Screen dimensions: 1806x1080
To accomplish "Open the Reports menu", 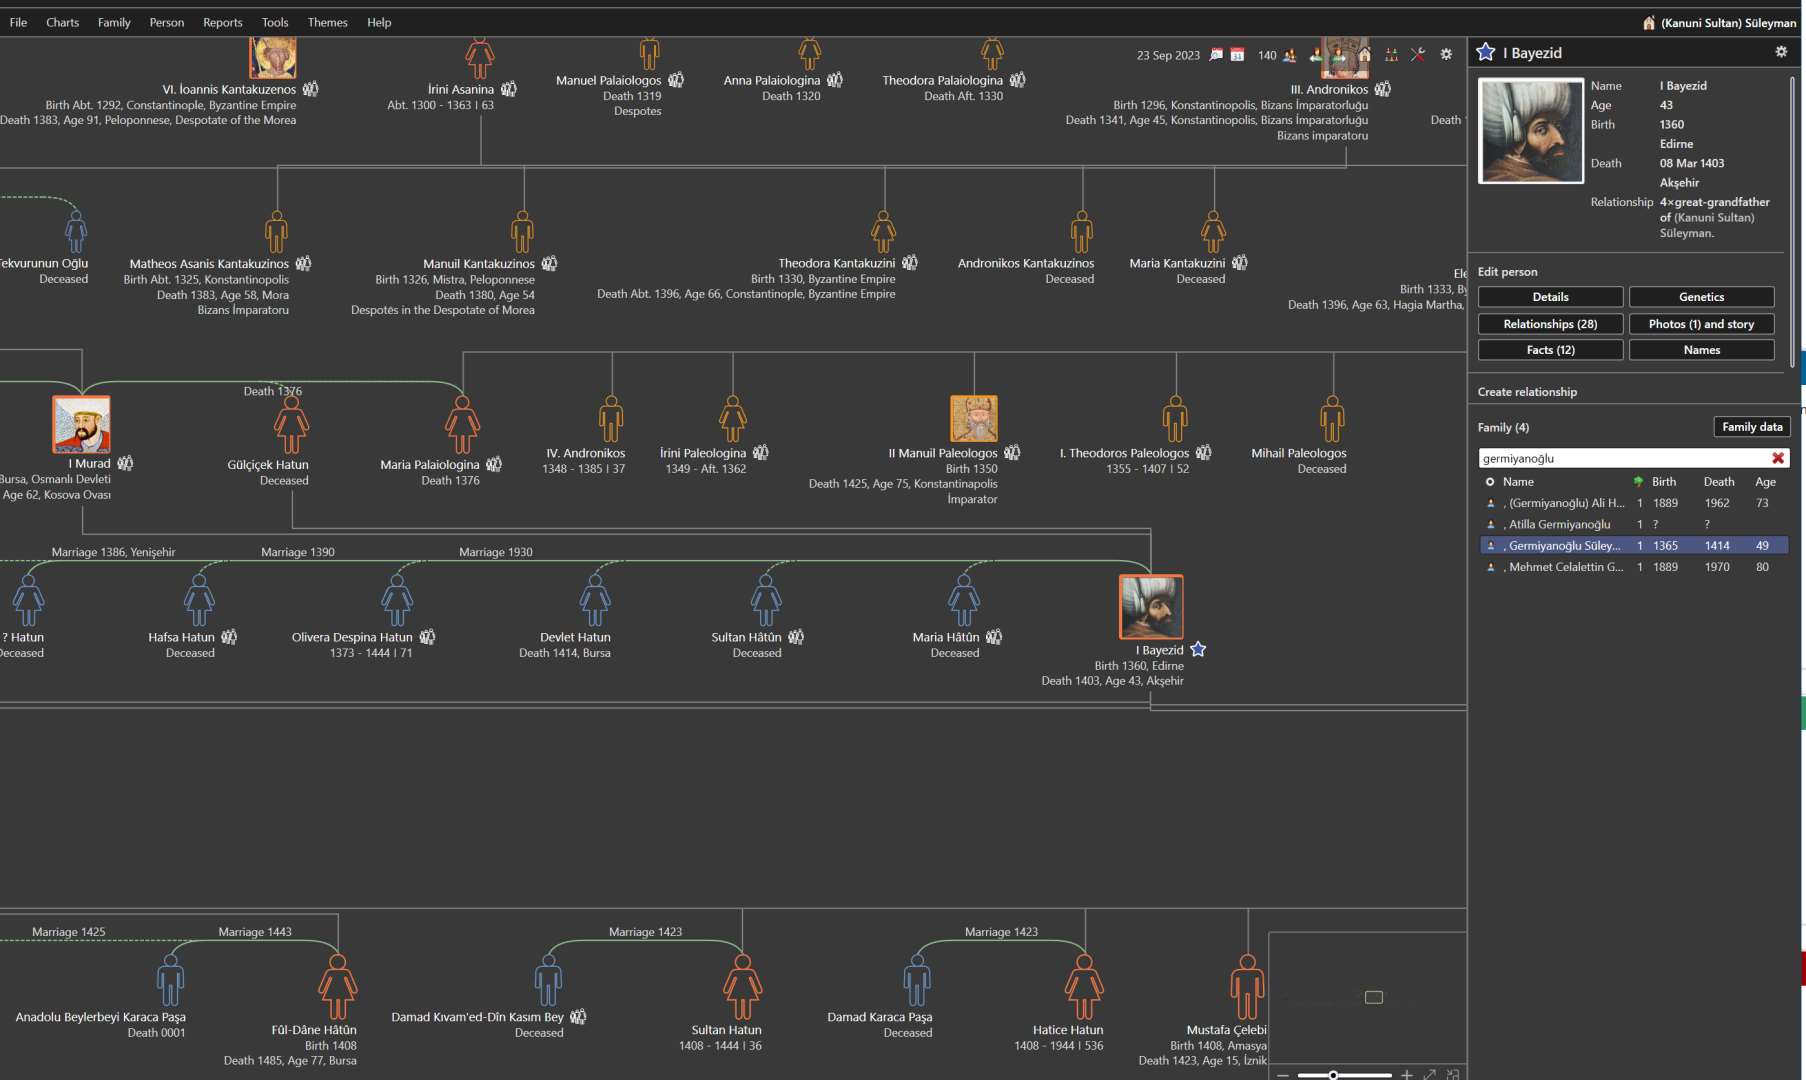I will click(x=222, y=22).
